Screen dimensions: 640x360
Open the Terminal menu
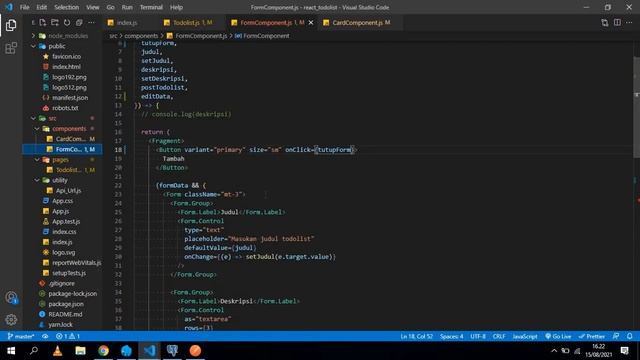click(x=151, y=7)
